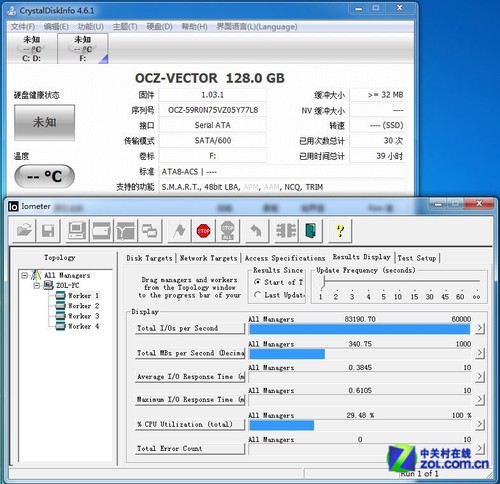The image size is (500, 484).
Task: Select Worker 1 in topology tree
Action: coord(77,295)
